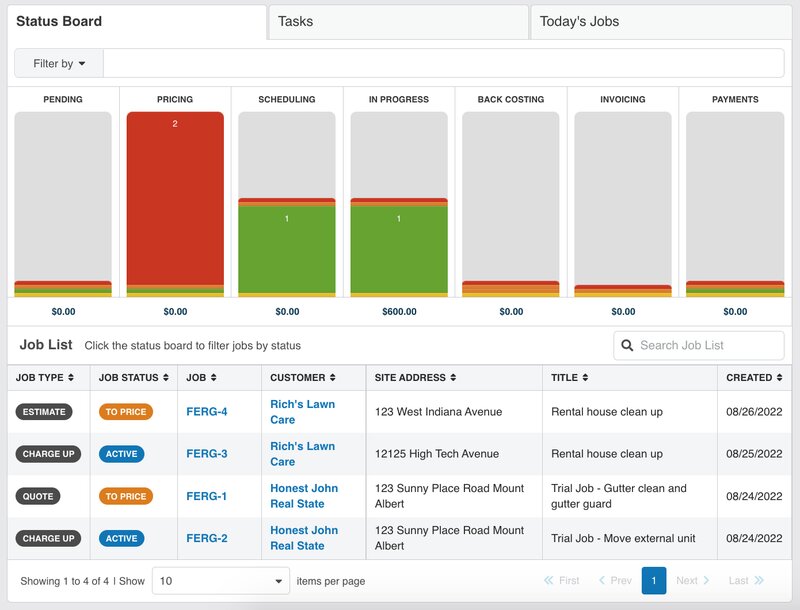
Task: Sort by Job Type column arrows
Action: (x=71, y=377)
